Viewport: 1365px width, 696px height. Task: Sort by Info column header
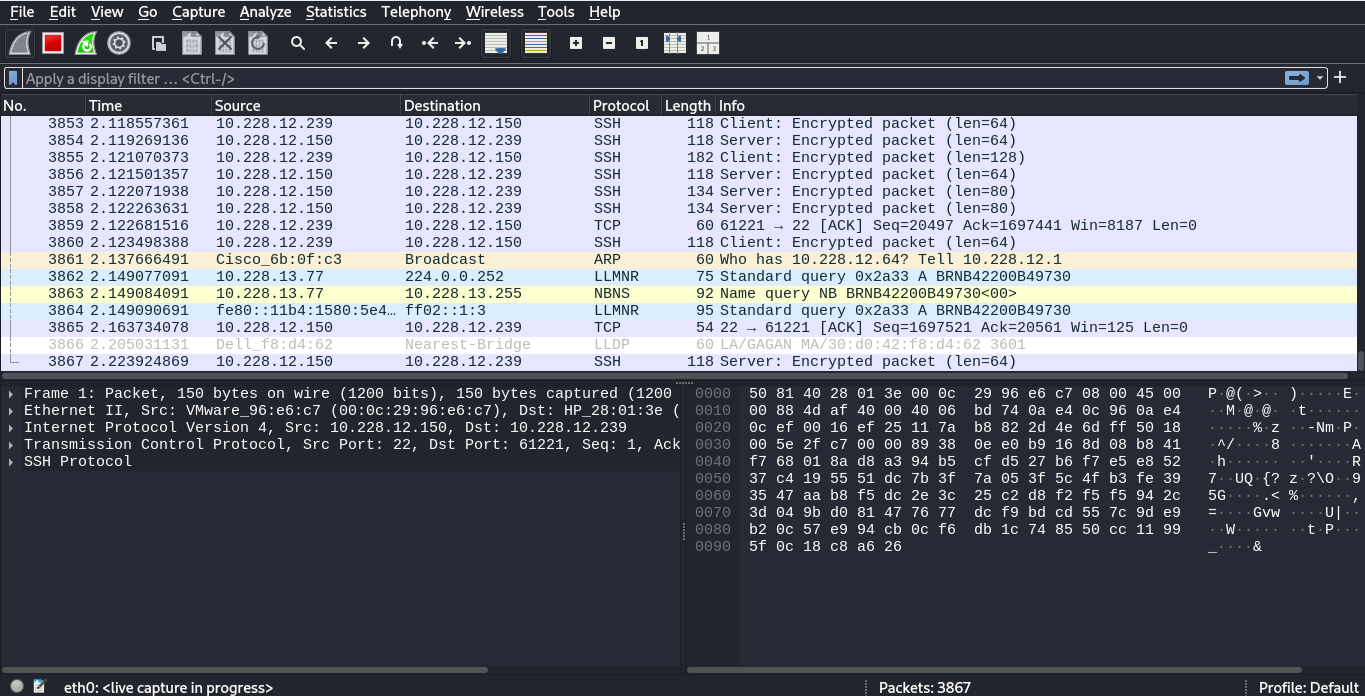(x=1036, y=105)
